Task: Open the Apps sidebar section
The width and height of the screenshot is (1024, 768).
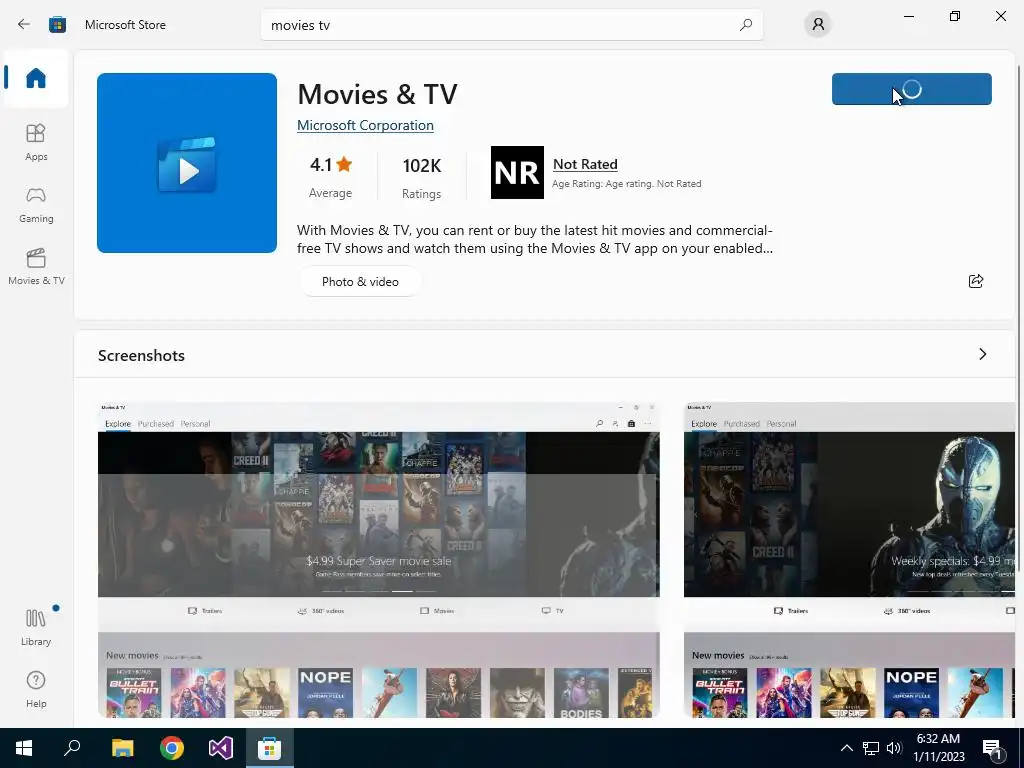Action: pos(36,142)
